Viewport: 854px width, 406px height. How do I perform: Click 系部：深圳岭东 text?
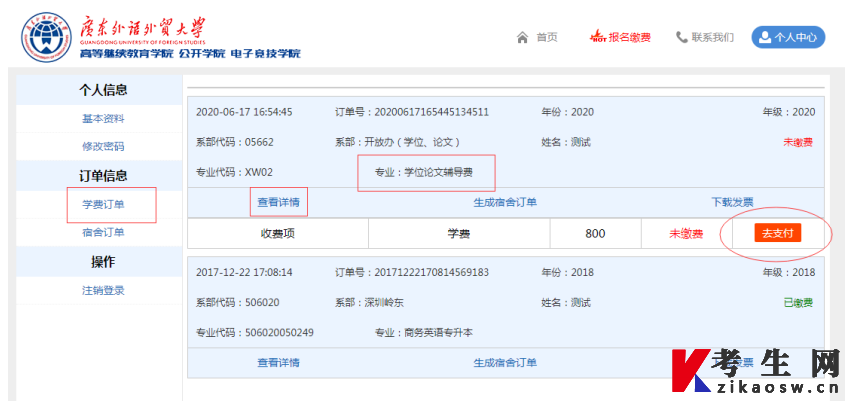point(370,302)
